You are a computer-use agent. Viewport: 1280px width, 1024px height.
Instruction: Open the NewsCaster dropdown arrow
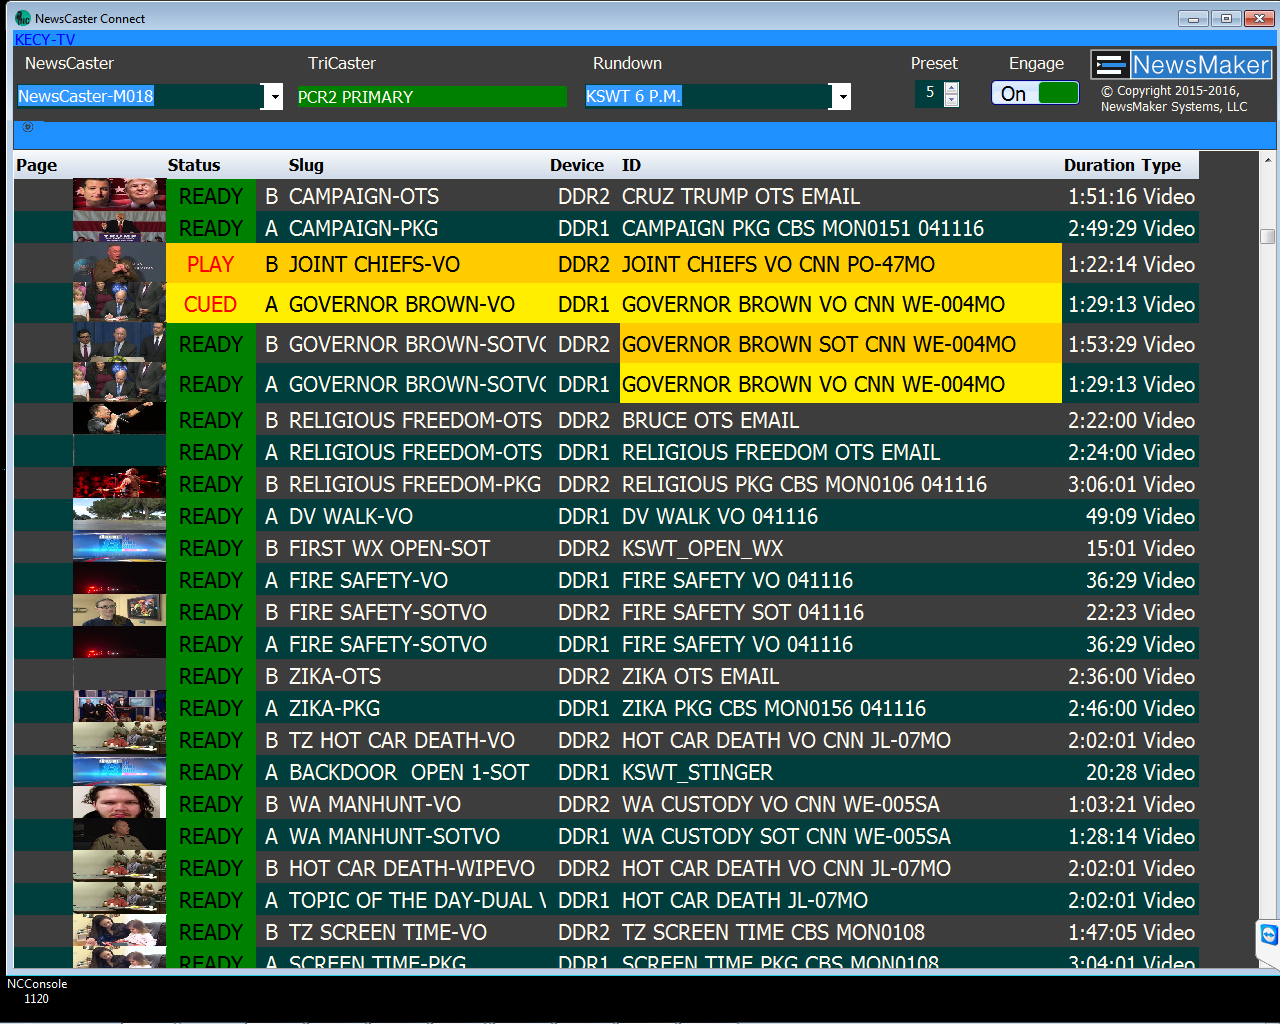(x=273, y=96)
